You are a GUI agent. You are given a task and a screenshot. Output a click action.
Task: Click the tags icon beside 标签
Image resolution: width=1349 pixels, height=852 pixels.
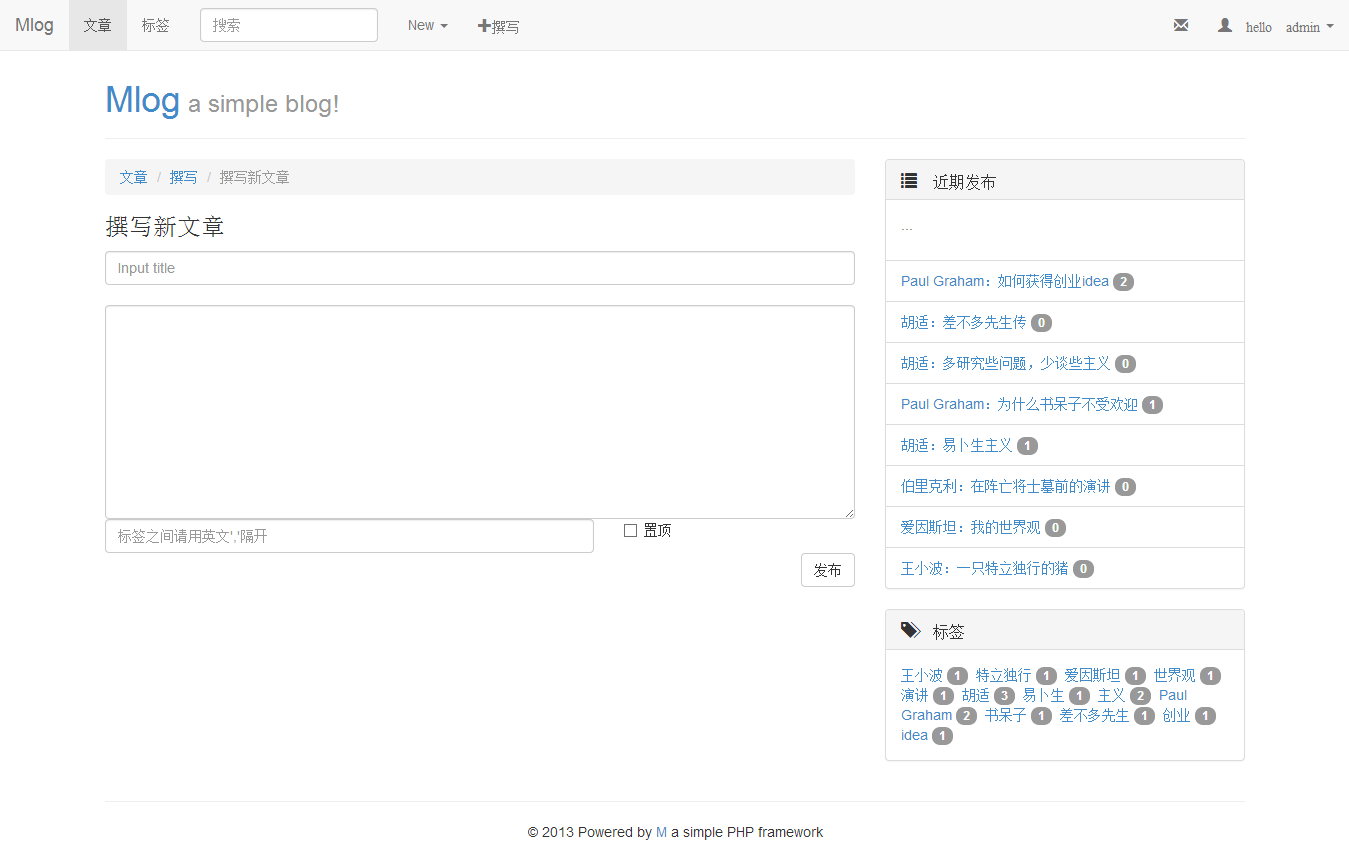coord(910,630)
